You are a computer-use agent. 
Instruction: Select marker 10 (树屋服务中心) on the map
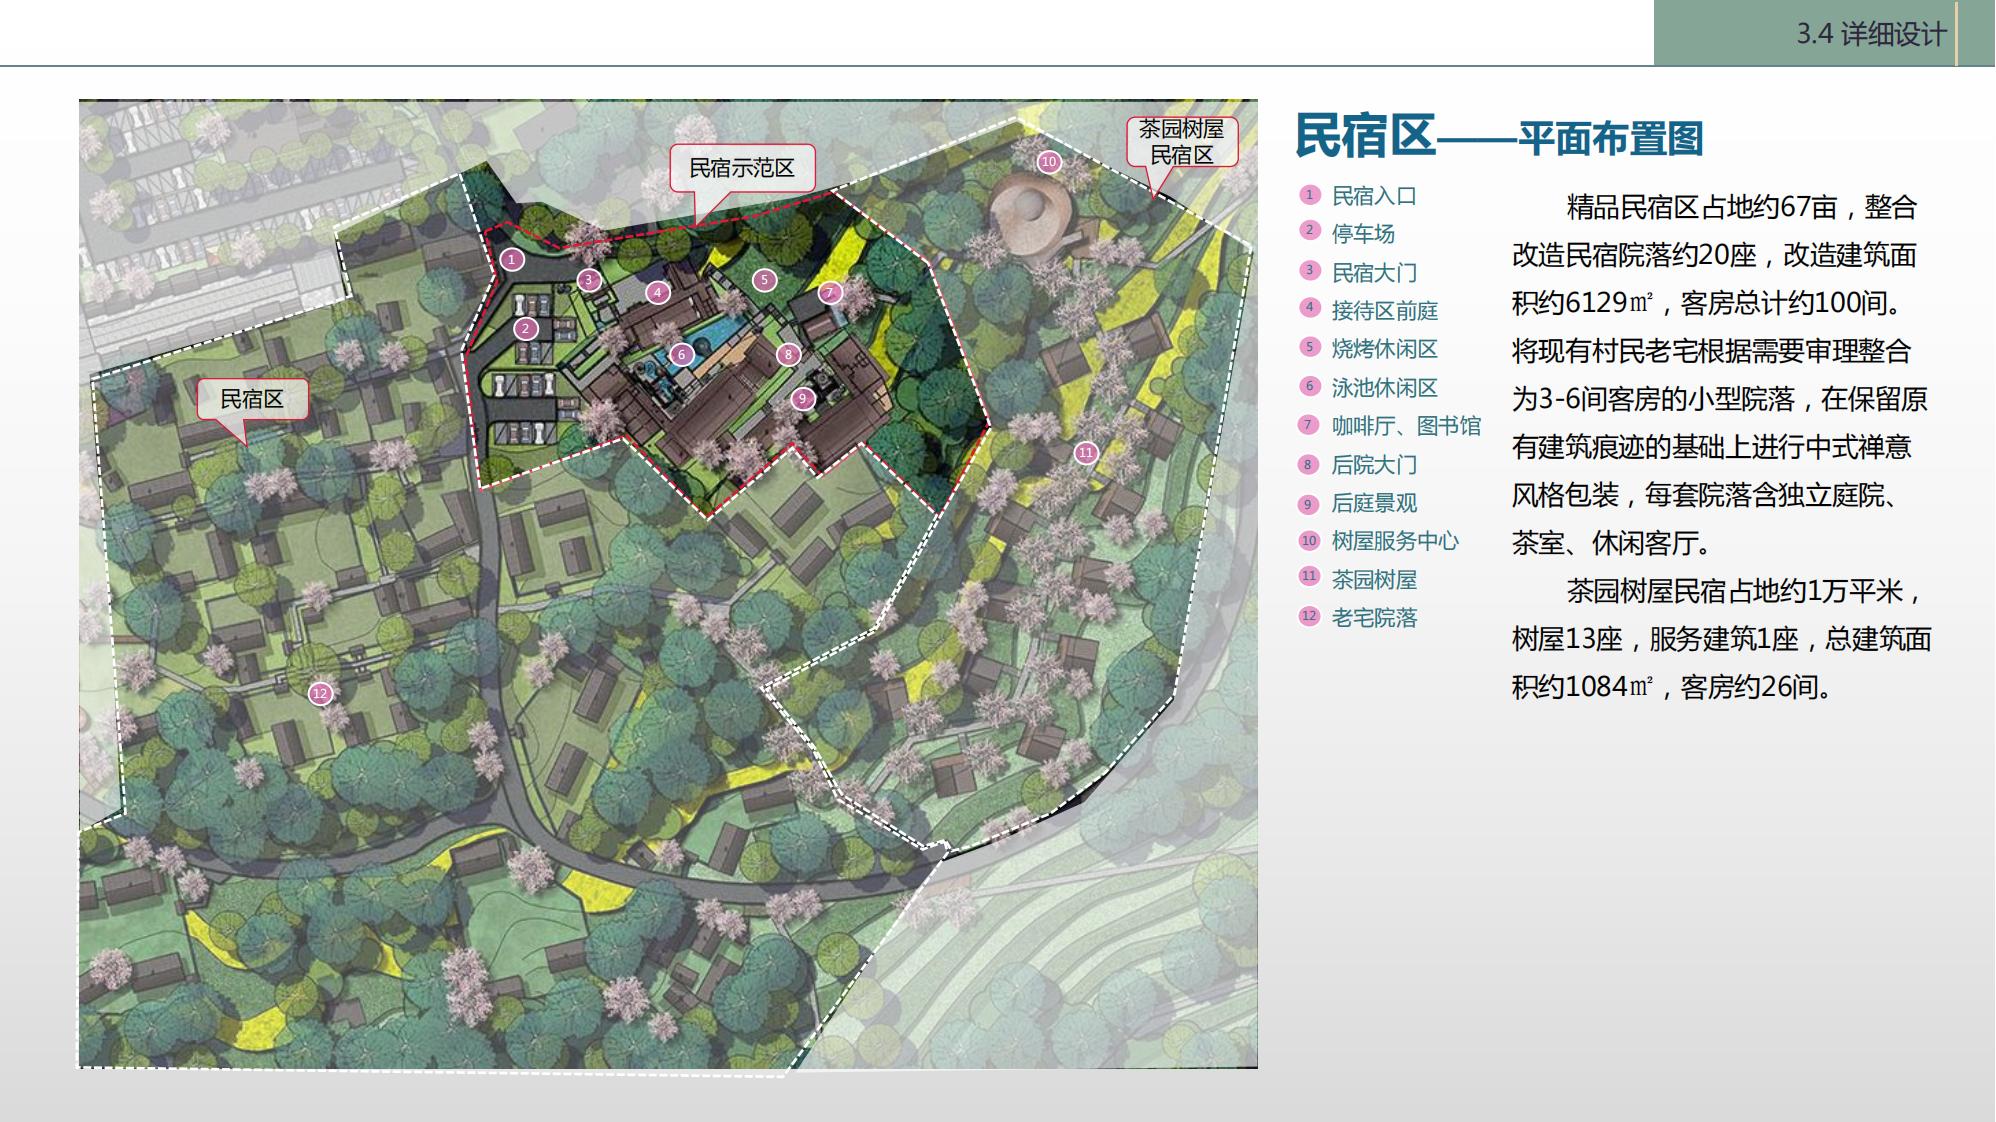pyautogui.click(x=1047, y=160)
